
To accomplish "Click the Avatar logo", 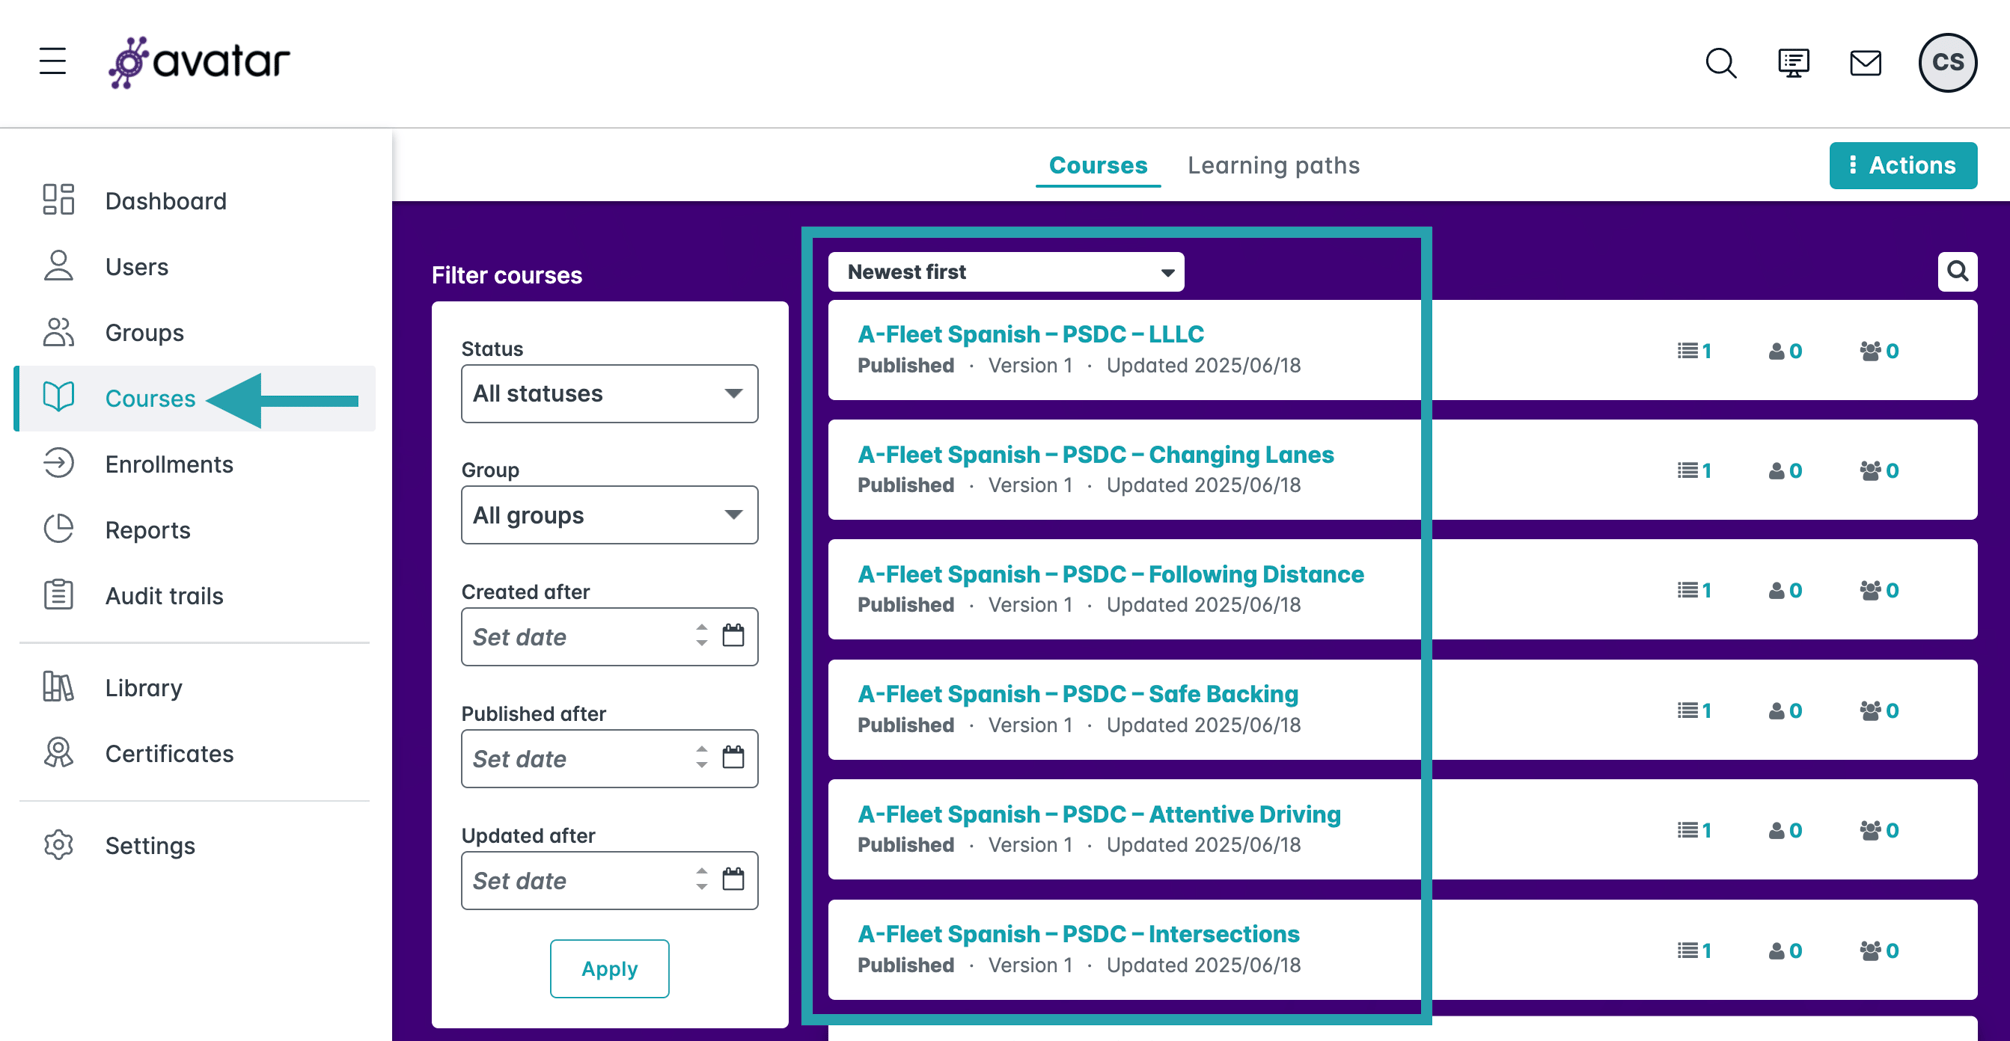I will 199,62.
